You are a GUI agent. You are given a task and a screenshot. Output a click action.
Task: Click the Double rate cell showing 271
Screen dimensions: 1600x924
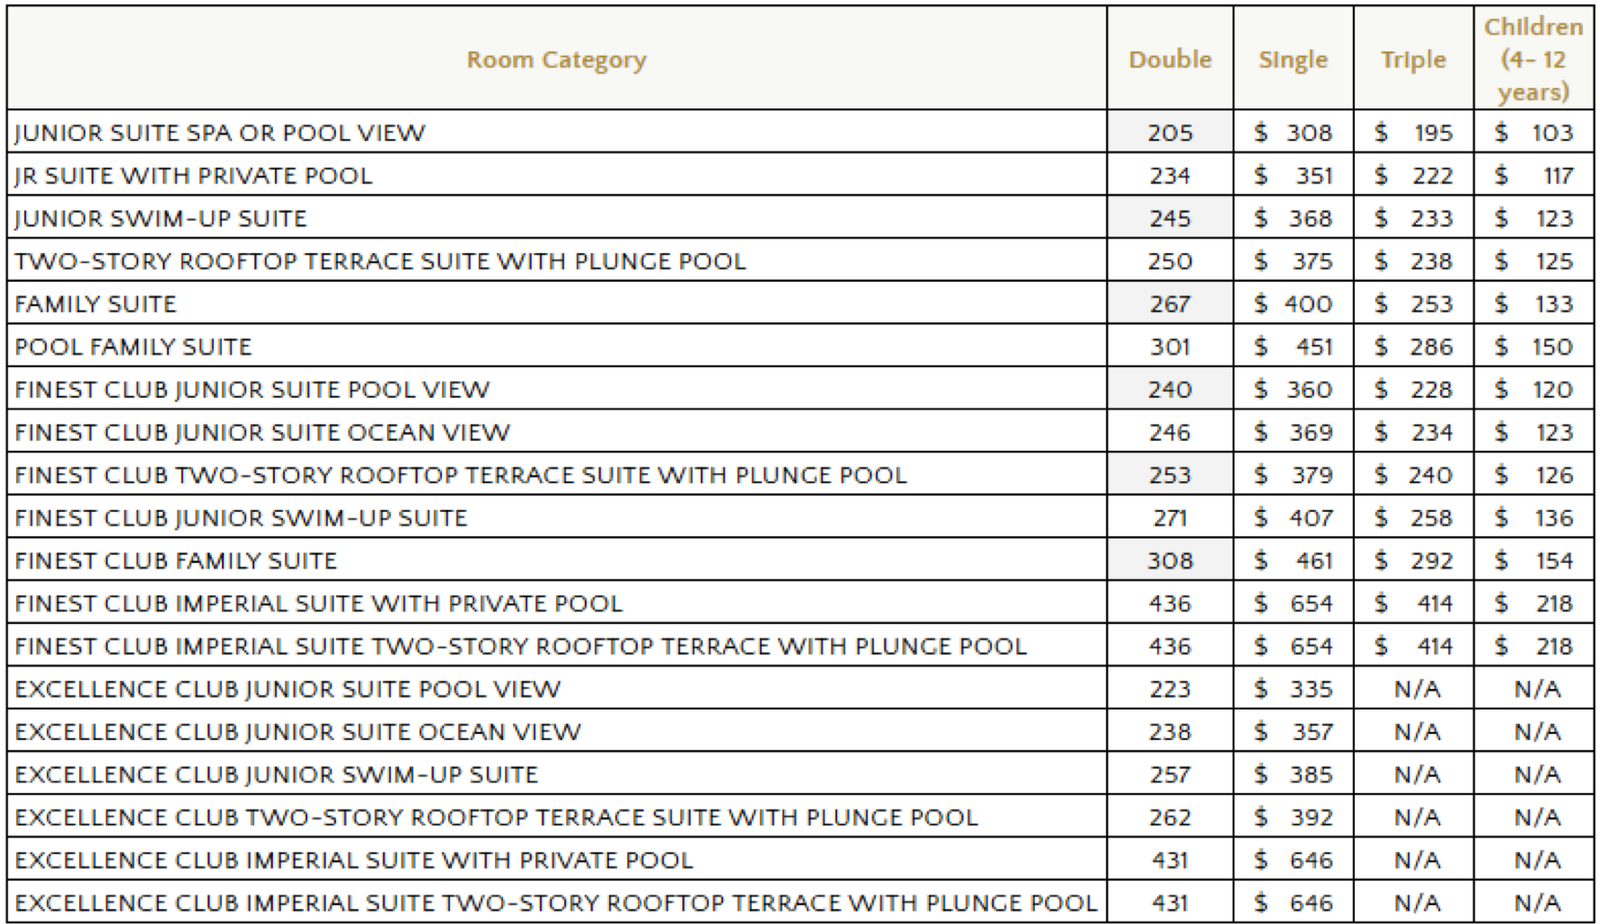(x=1170, y=518)
